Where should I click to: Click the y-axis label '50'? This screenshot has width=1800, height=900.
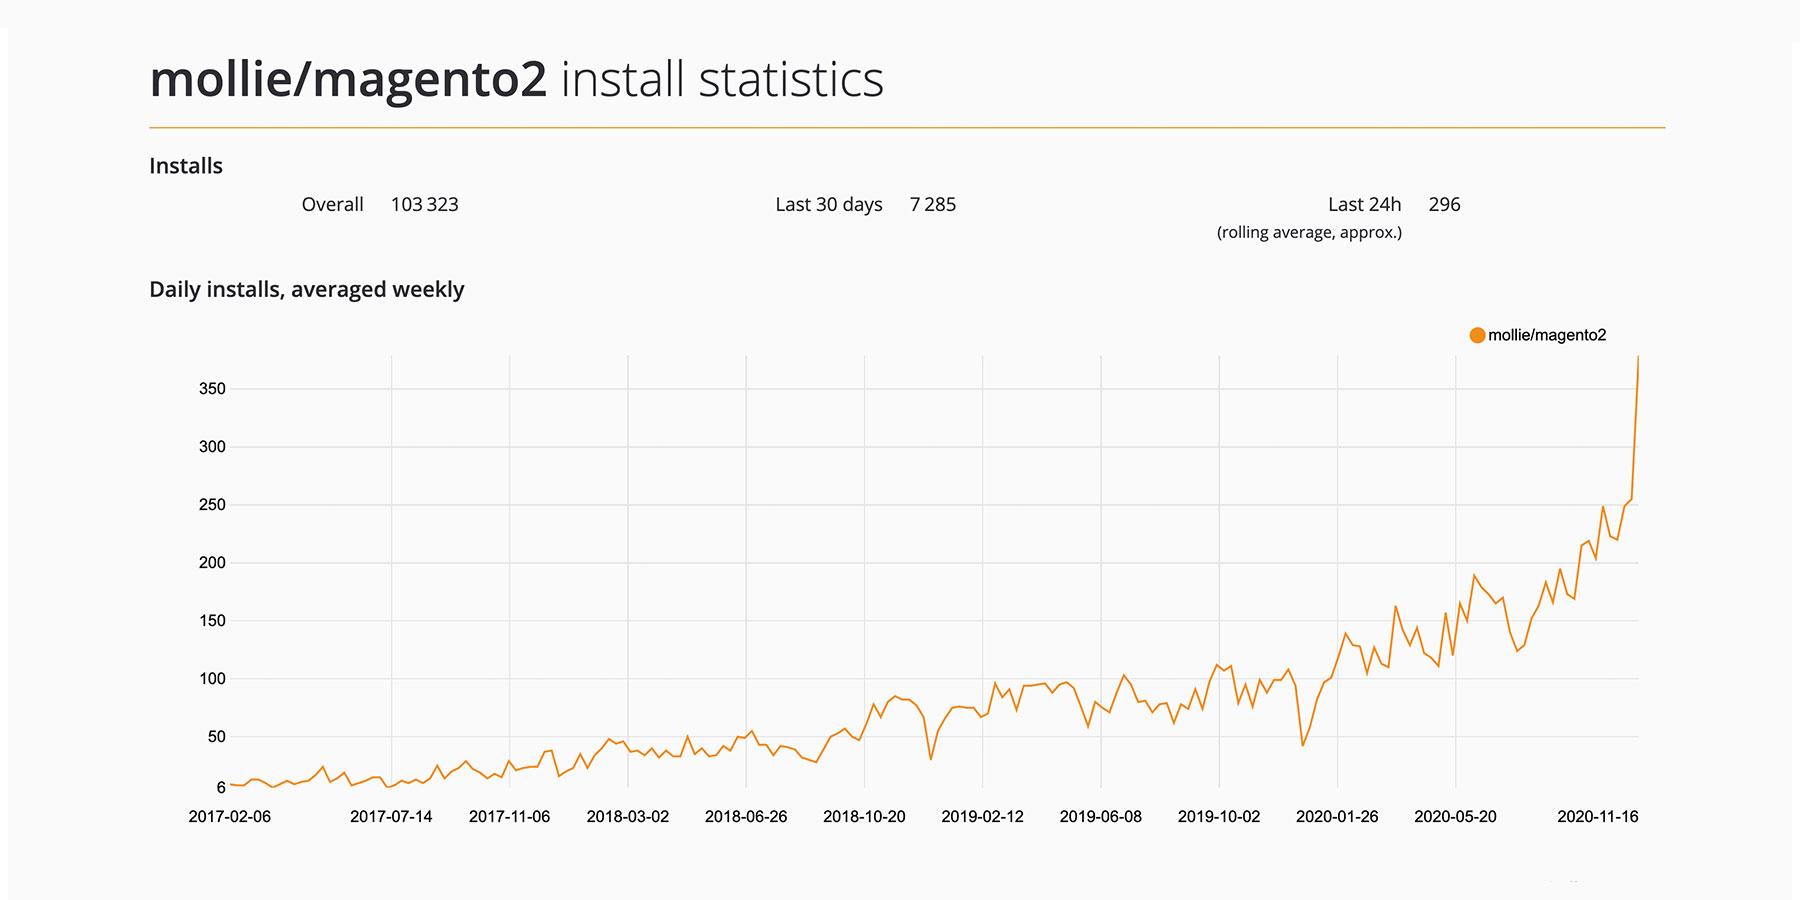coord(217,737)
